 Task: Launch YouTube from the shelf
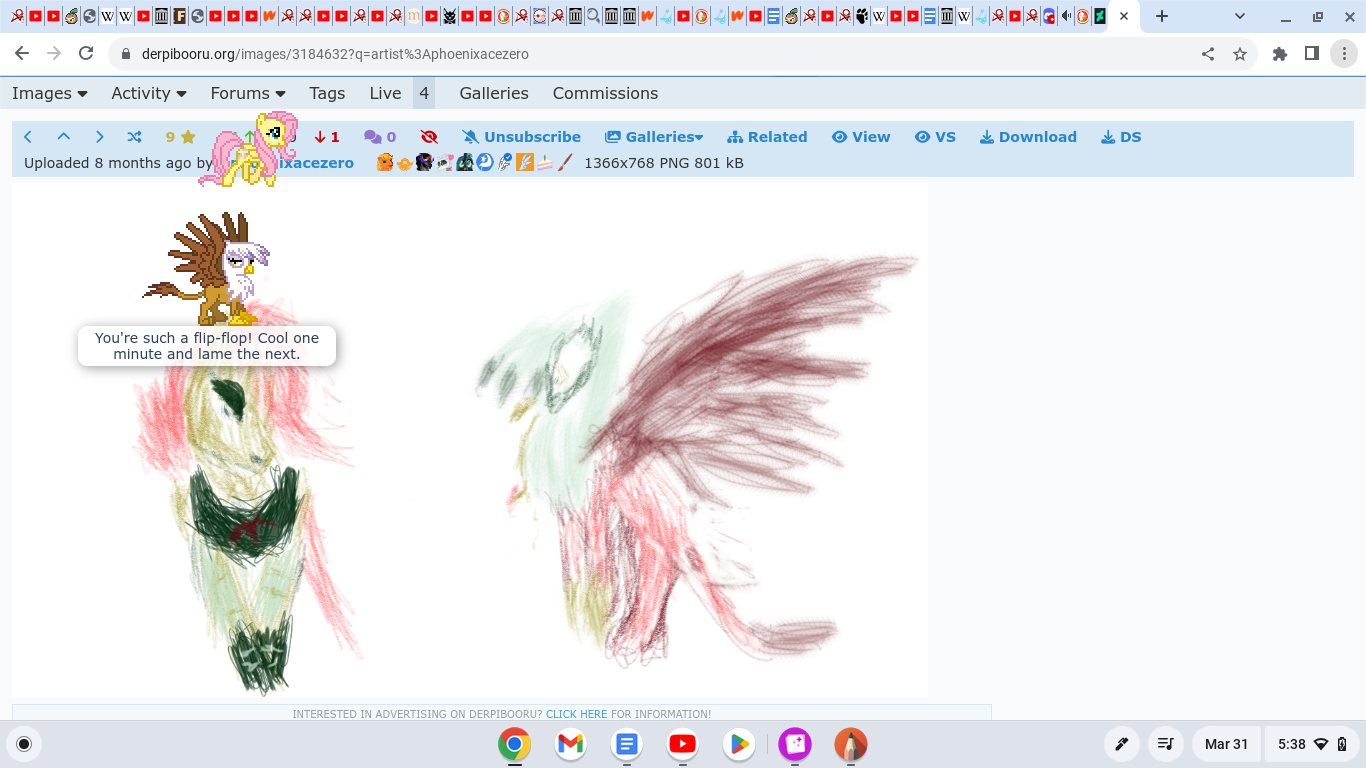(683, 744)
